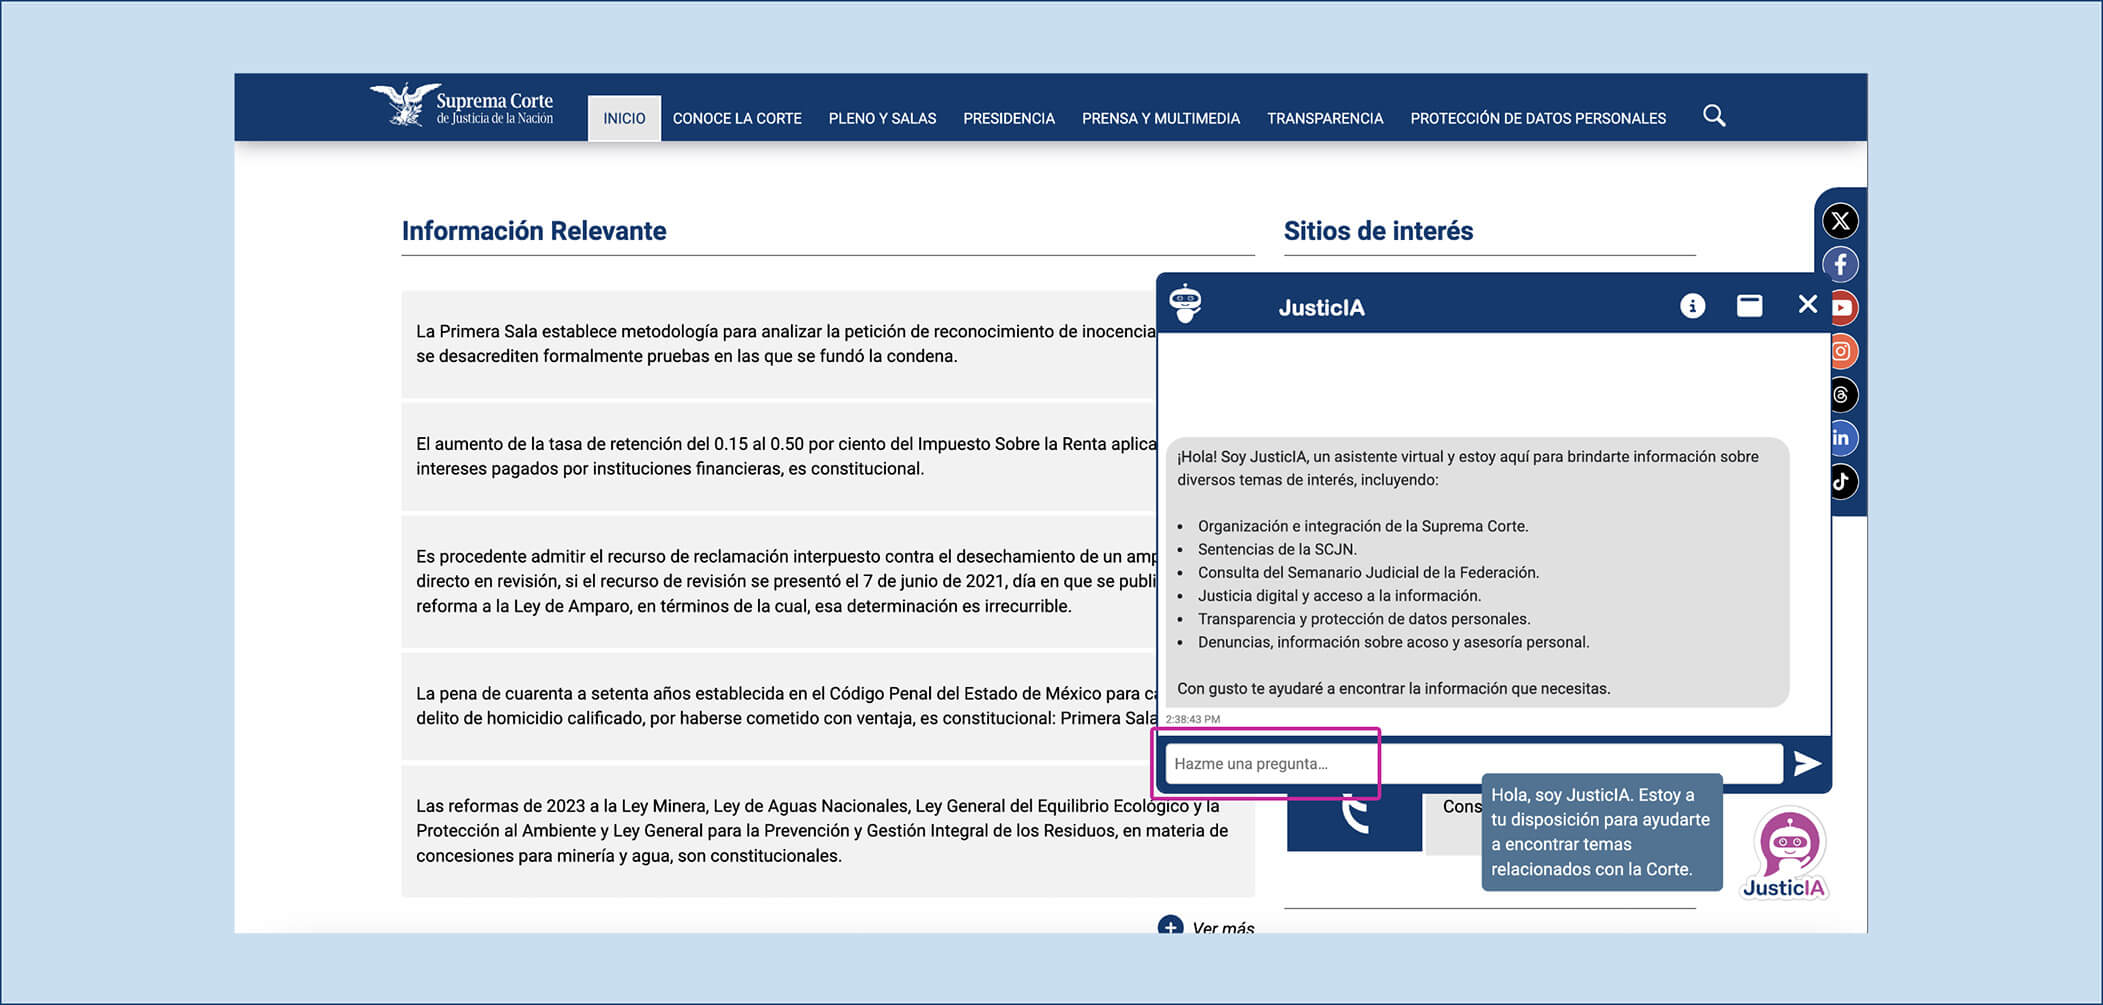The height and width of the screenshot is (1005, 2103).
Task: Open the Threads social icon
Action: (x=1844, y=395)
